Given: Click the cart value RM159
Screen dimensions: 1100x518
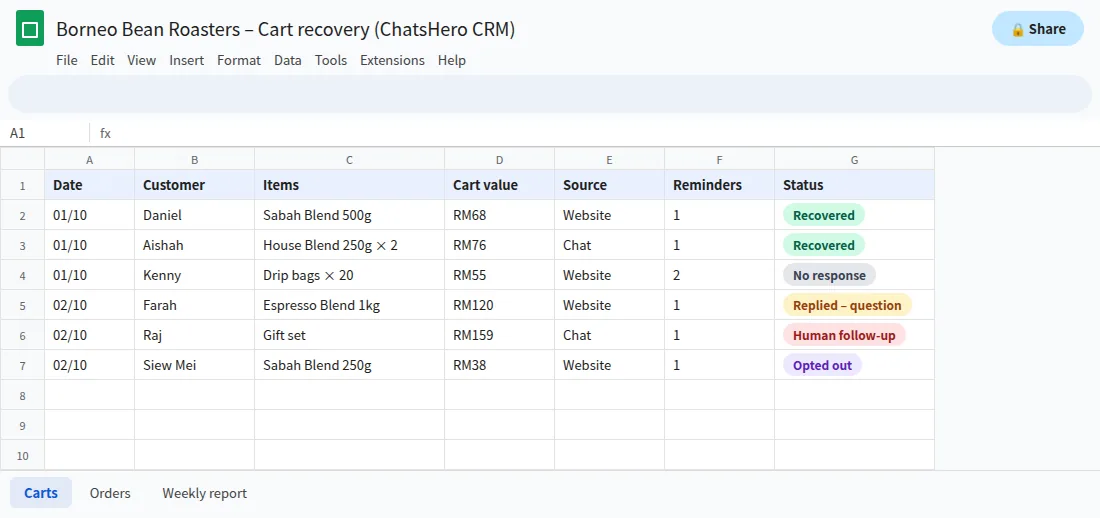Looking at the screenshot, I should pos(499,336).
